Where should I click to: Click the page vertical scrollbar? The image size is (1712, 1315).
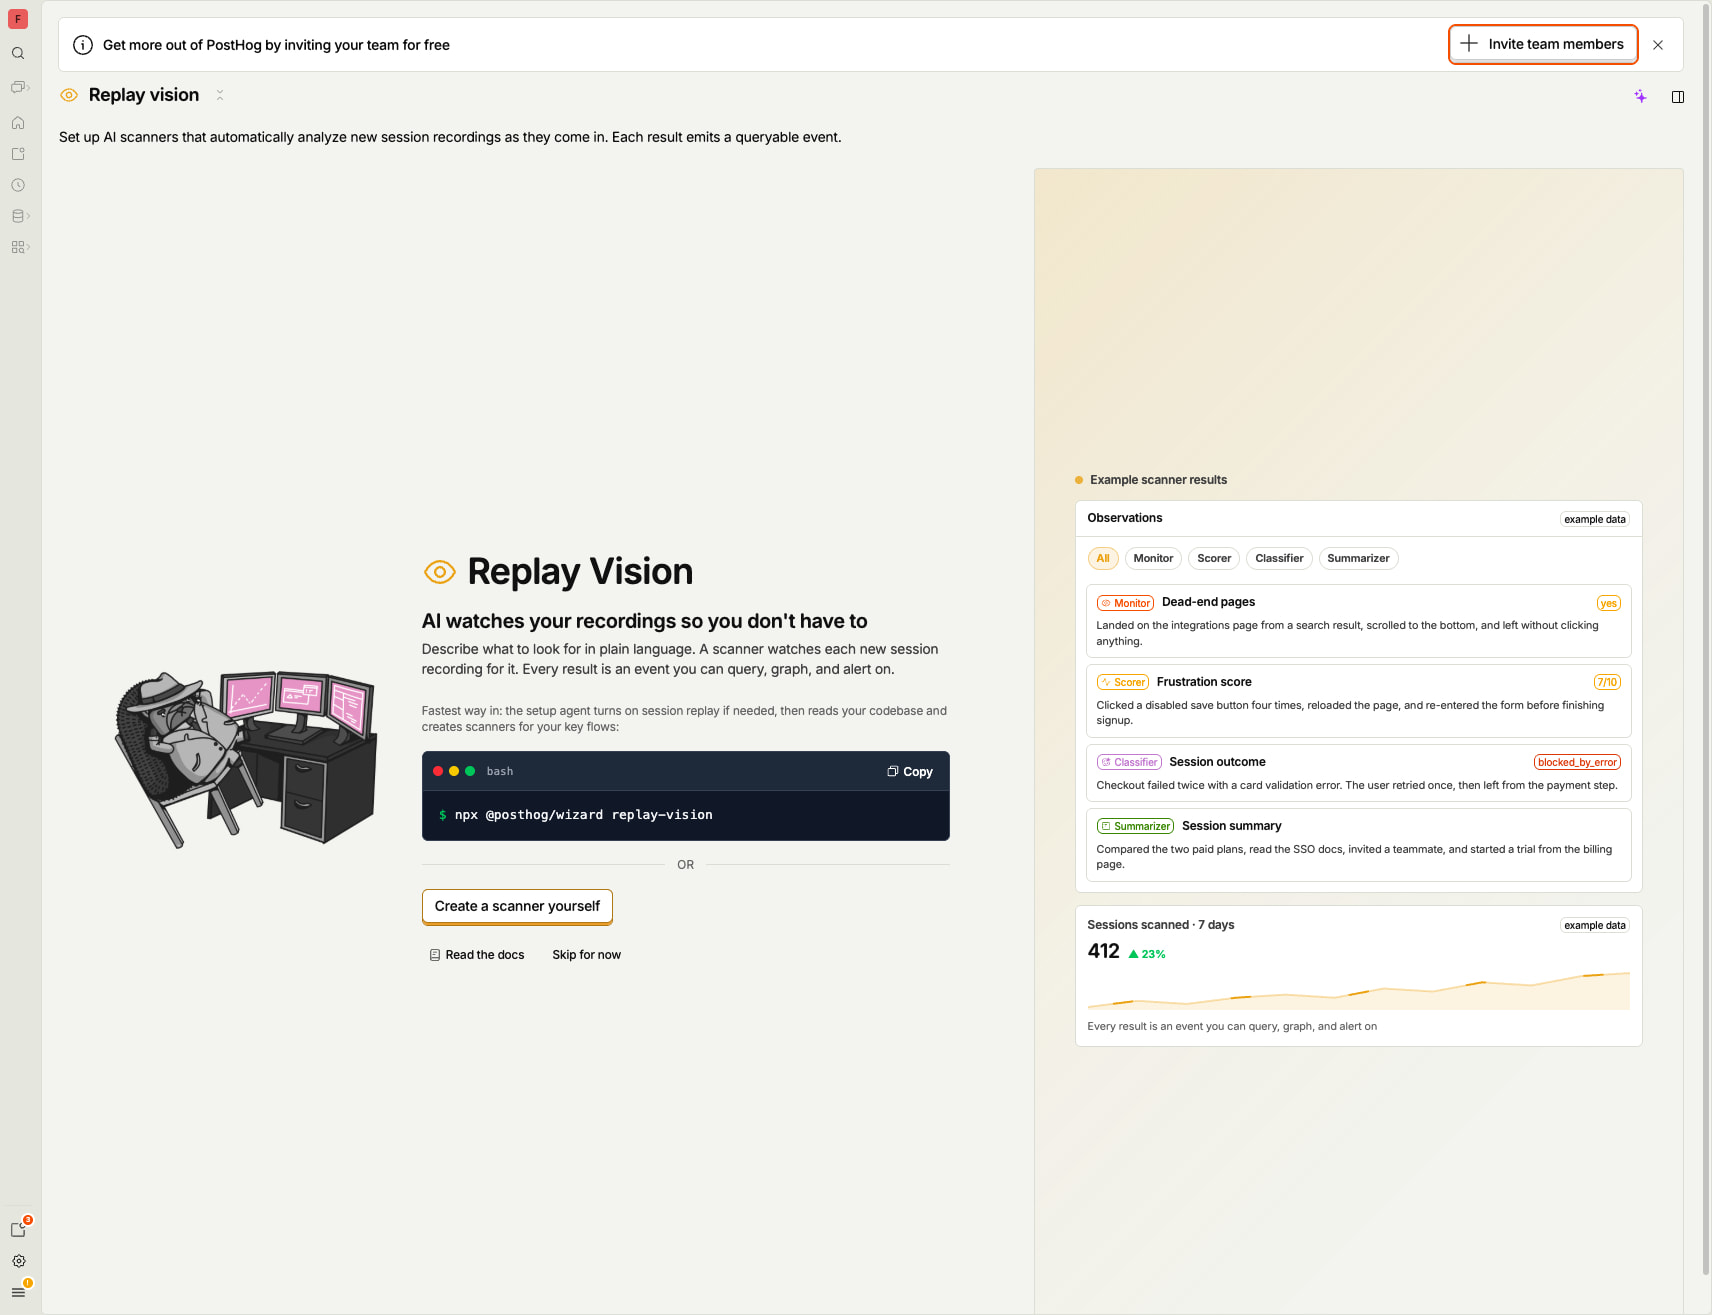[1706, 640]
